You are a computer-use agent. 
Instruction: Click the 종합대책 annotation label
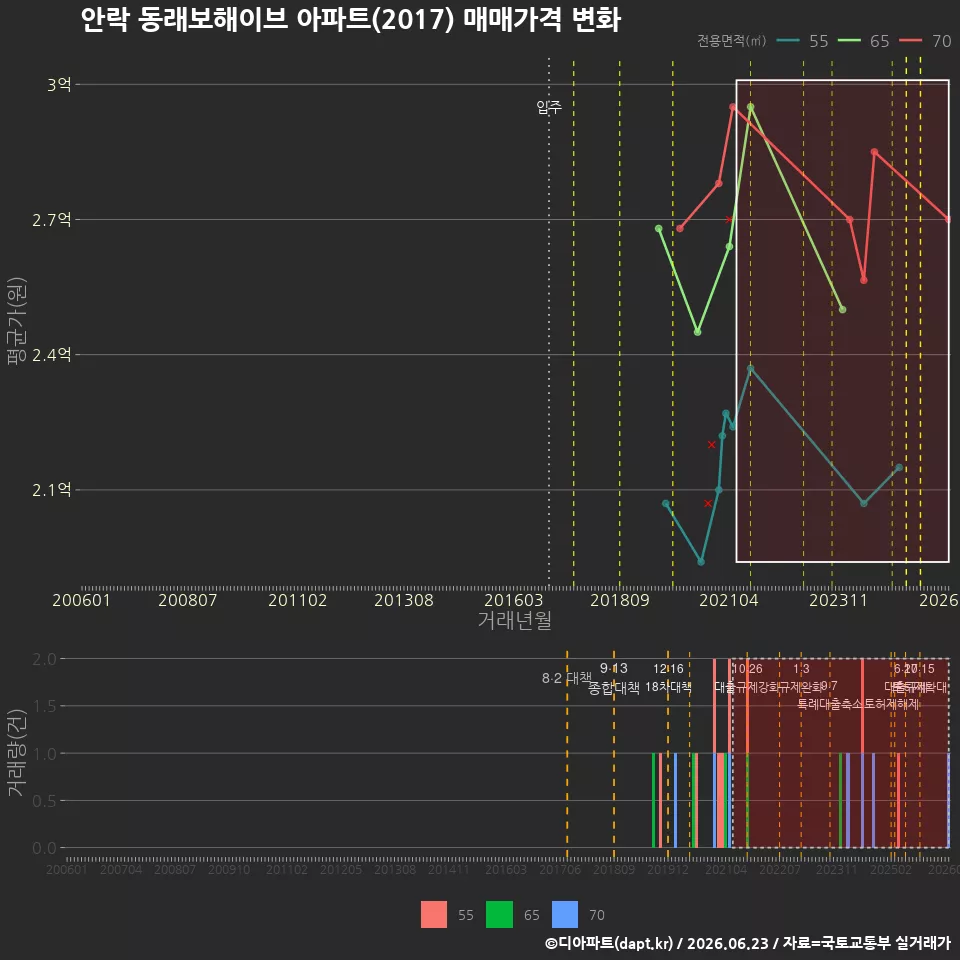[613, 688]
